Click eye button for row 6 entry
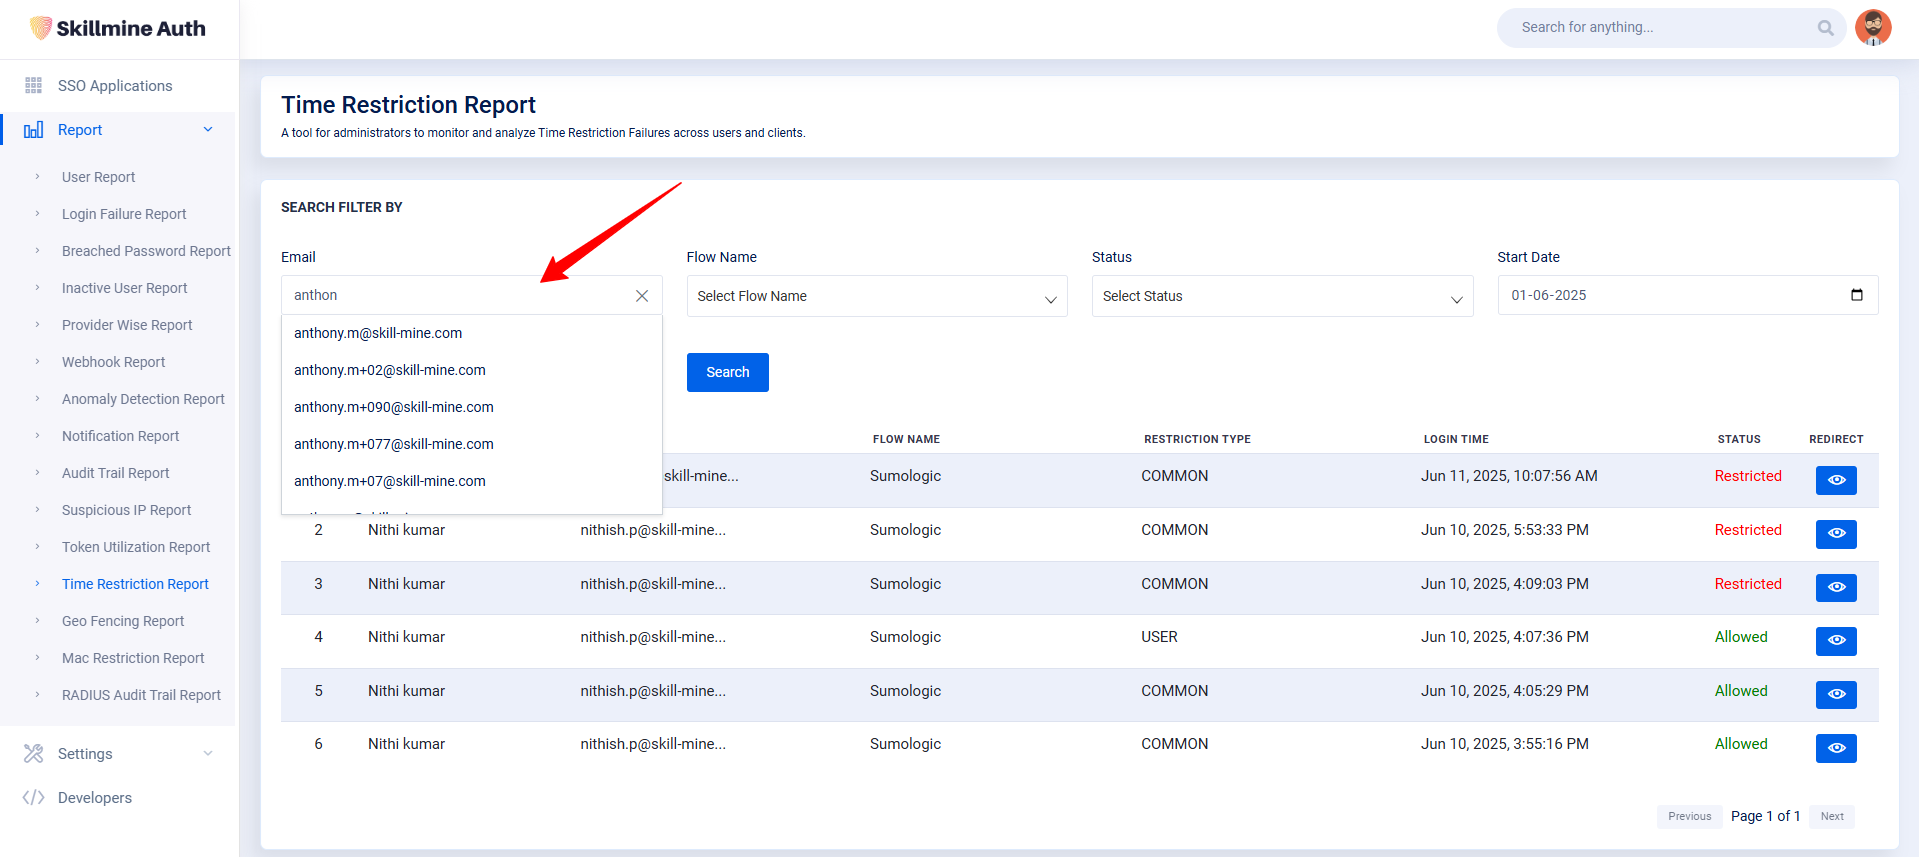Viewport: 1919px width, 857px height. 1835,748
